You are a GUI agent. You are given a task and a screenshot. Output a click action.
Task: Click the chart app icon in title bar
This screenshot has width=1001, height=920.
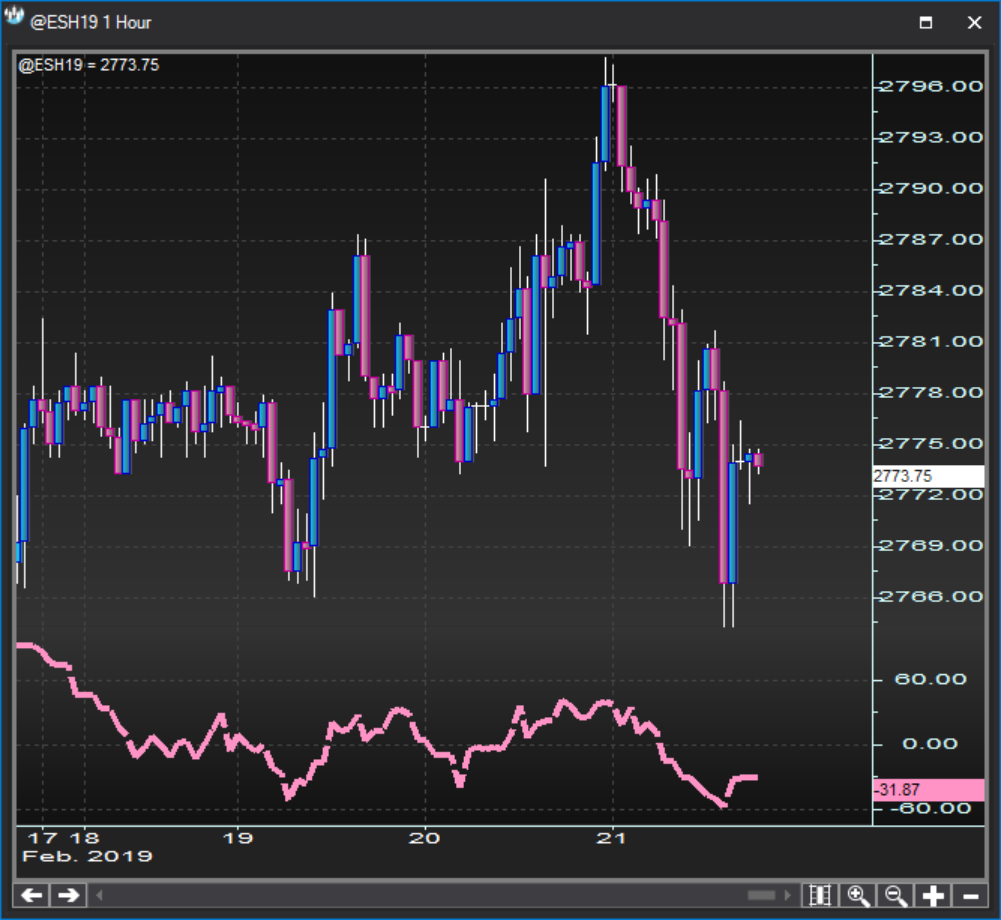point(14,17)
